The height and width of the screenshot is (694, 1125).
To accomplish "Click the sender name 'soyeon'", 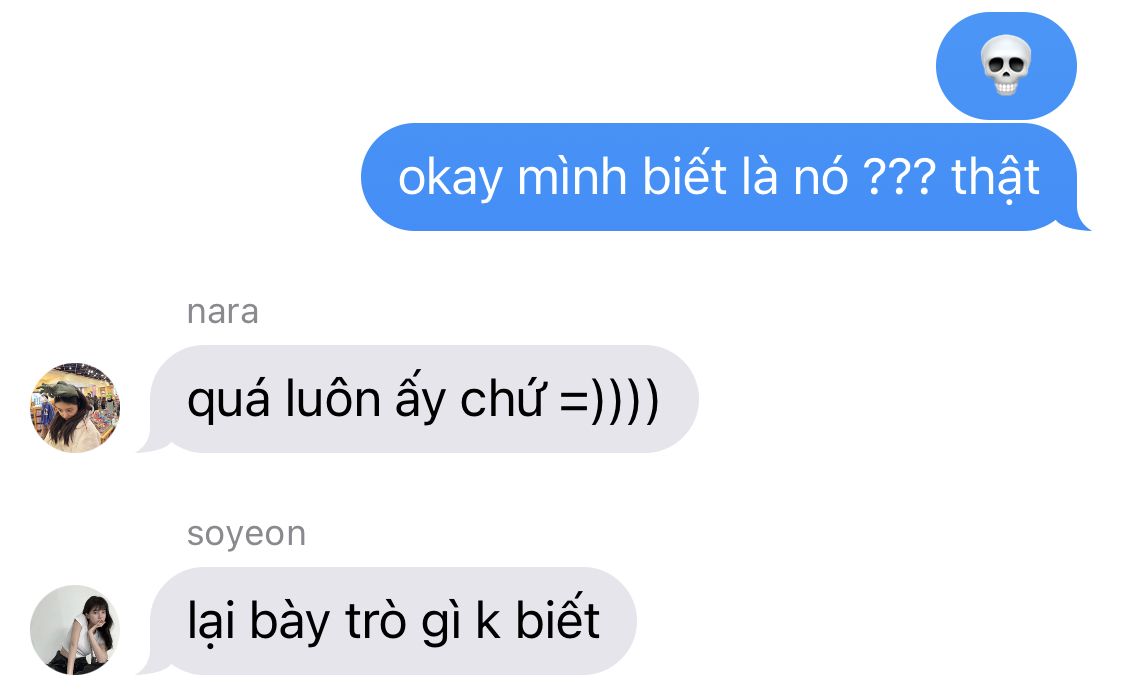I will [x=246, y=535].
